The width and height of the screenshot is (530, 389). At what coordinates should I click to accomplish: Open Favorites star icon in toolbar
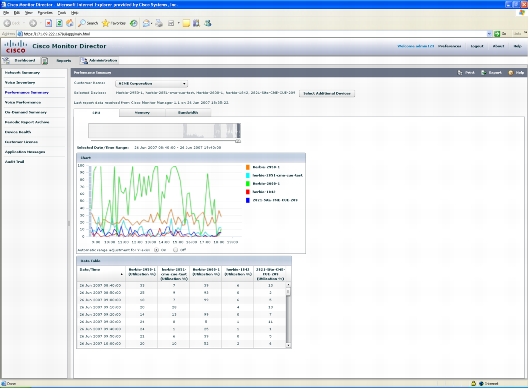pos(105,23)
